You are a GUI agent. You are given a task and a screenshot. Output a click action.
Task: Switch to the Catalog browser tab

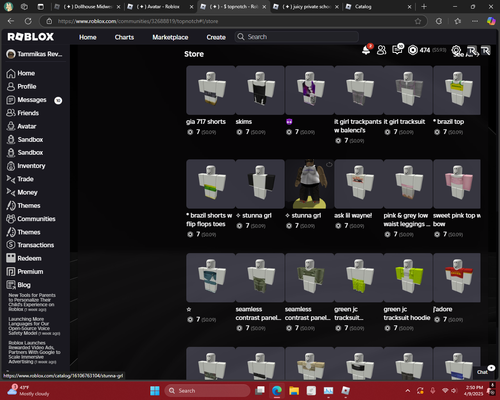pyautogui.click(x=378, y=7)
